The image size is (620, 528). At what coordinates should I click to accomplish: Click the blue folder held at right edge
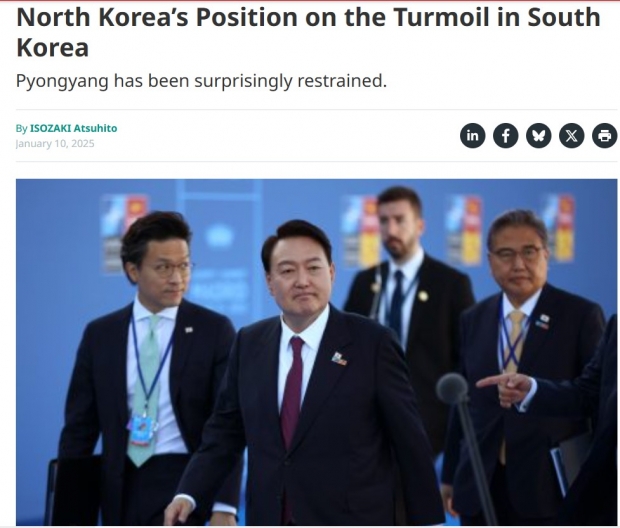pyautogui.click(x=559, y=472)
